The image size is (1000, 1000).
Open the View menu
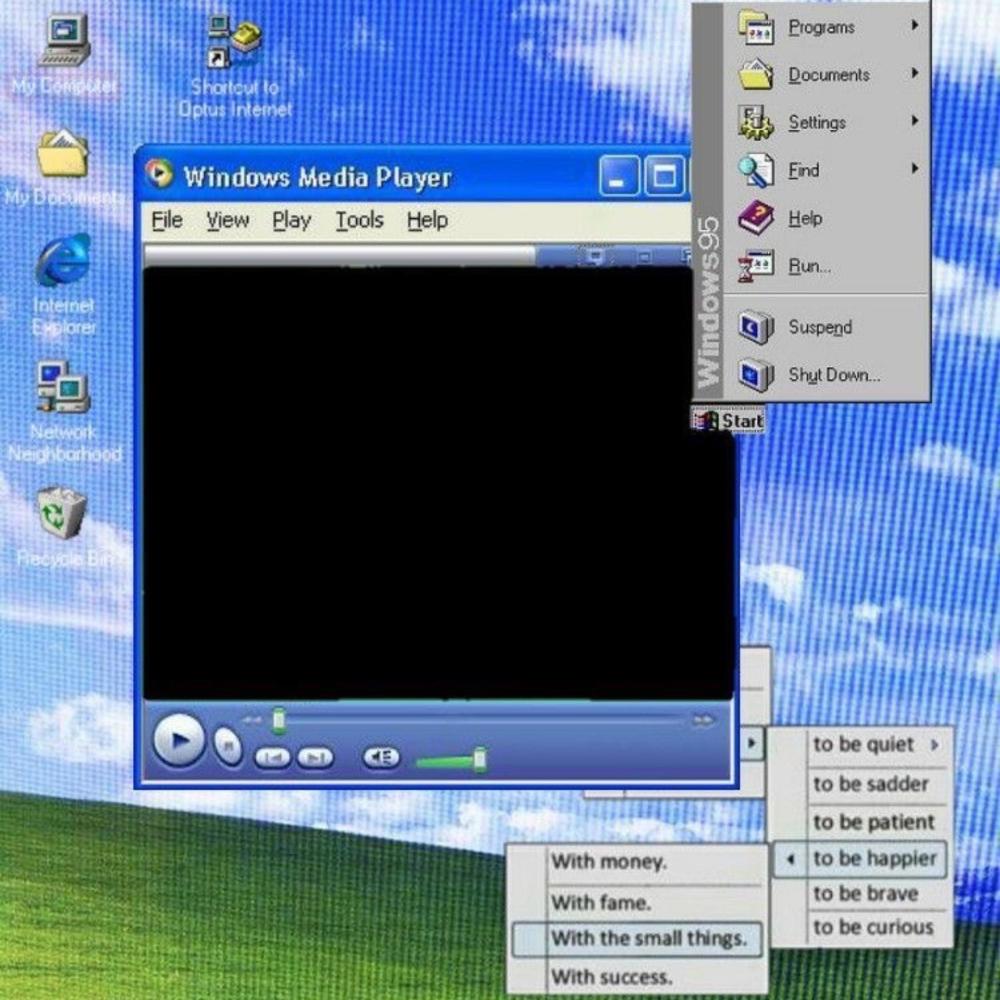(x=228, y=221)
